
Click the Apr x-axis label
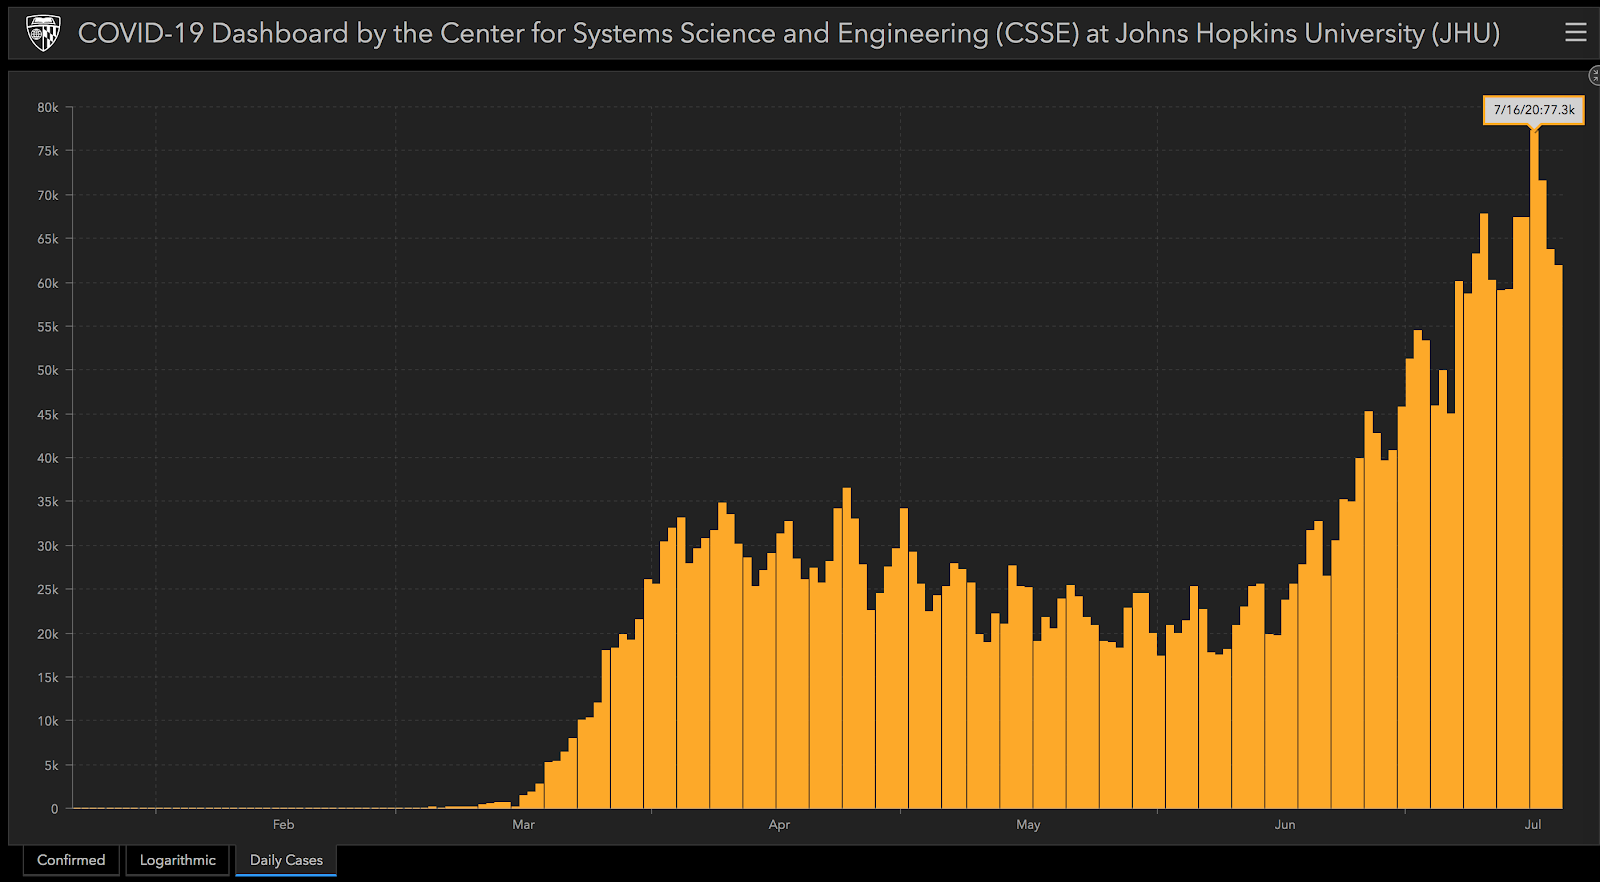pos(779,825)
